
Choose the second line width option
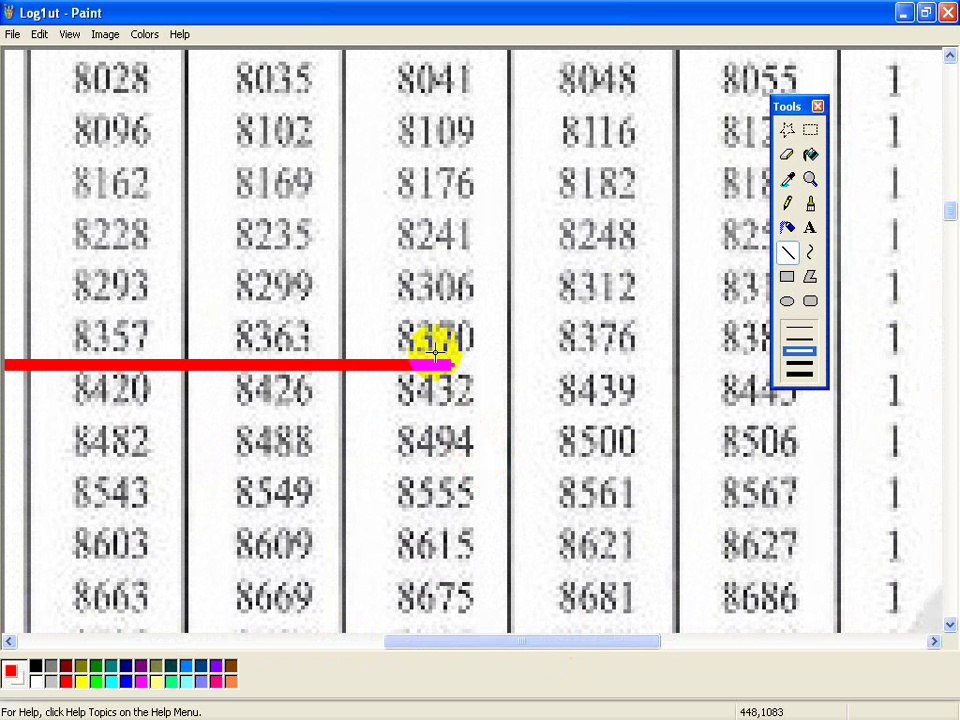click(x=799, y=339)
